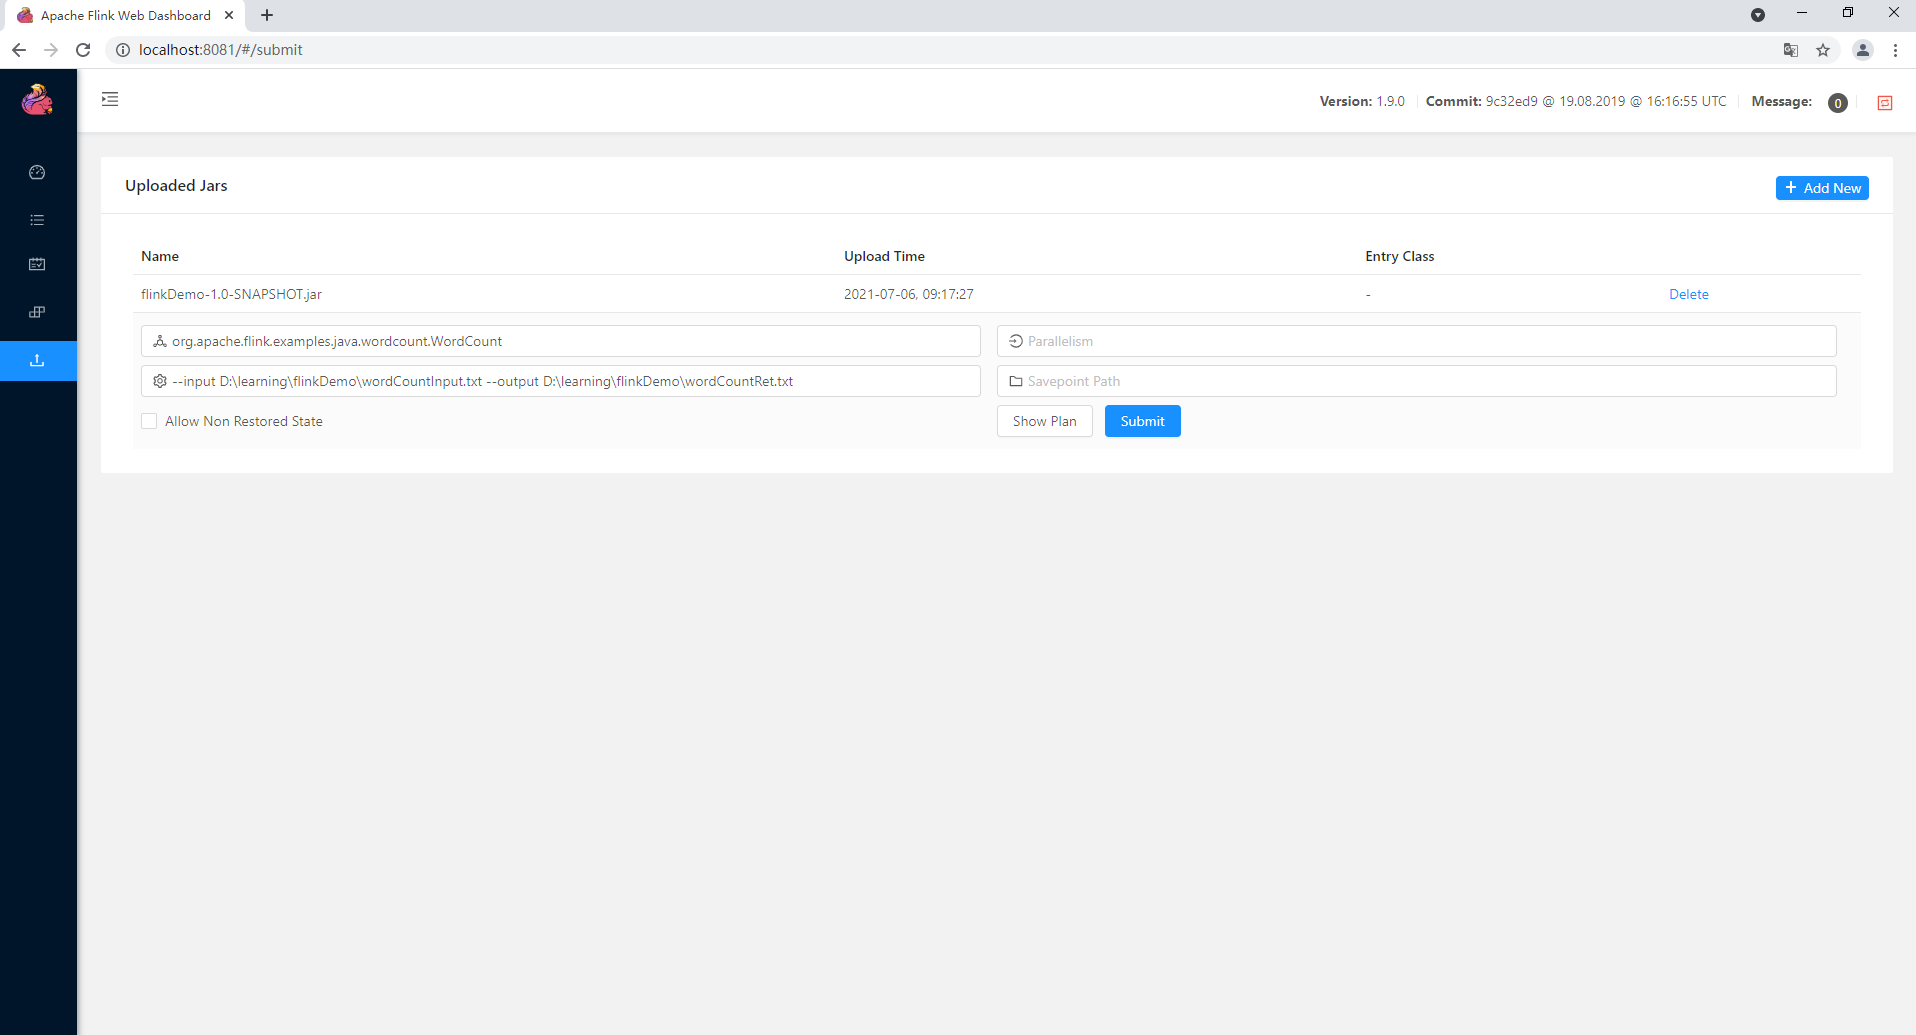The height and width of the screenshot is (1035, 1916).
Task: Click the Add New jar button
Action: coord(1822,188)
